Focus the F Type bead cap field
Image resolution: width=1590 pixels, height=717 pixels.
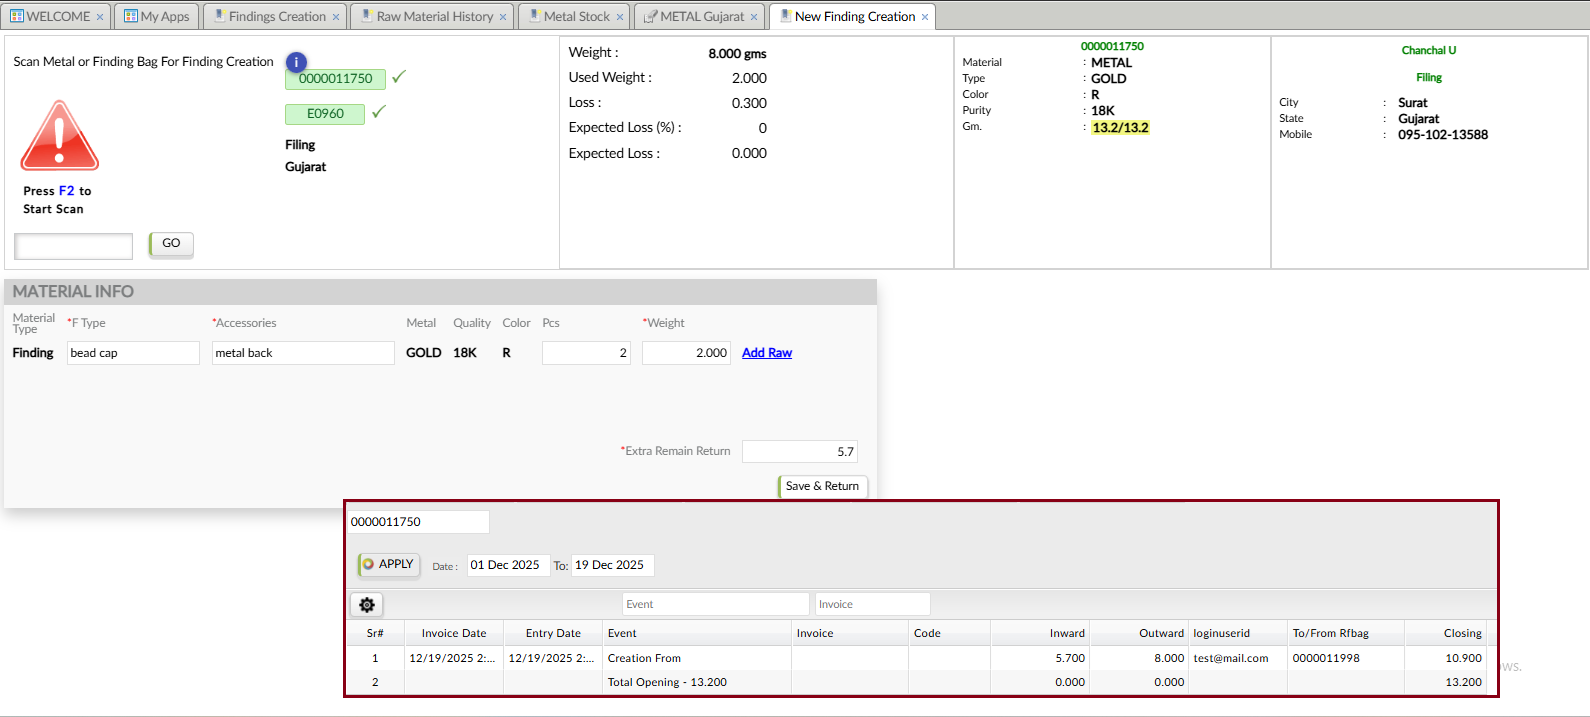133,353
